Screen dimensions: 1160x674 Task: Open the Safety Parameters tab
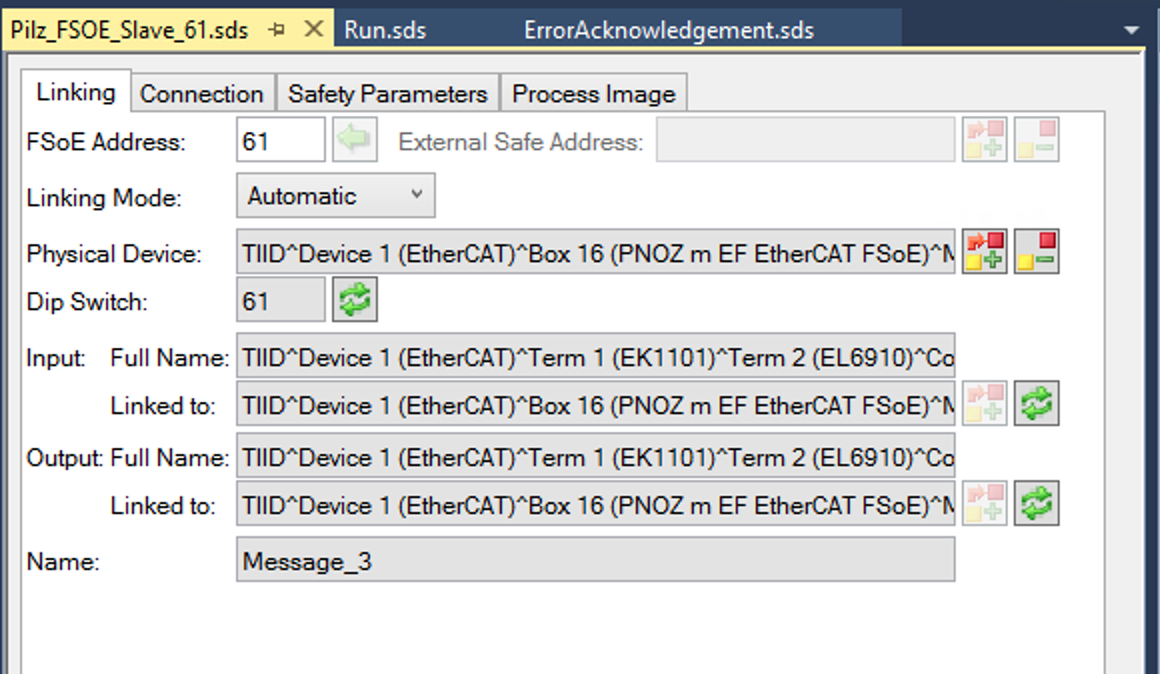388,94
